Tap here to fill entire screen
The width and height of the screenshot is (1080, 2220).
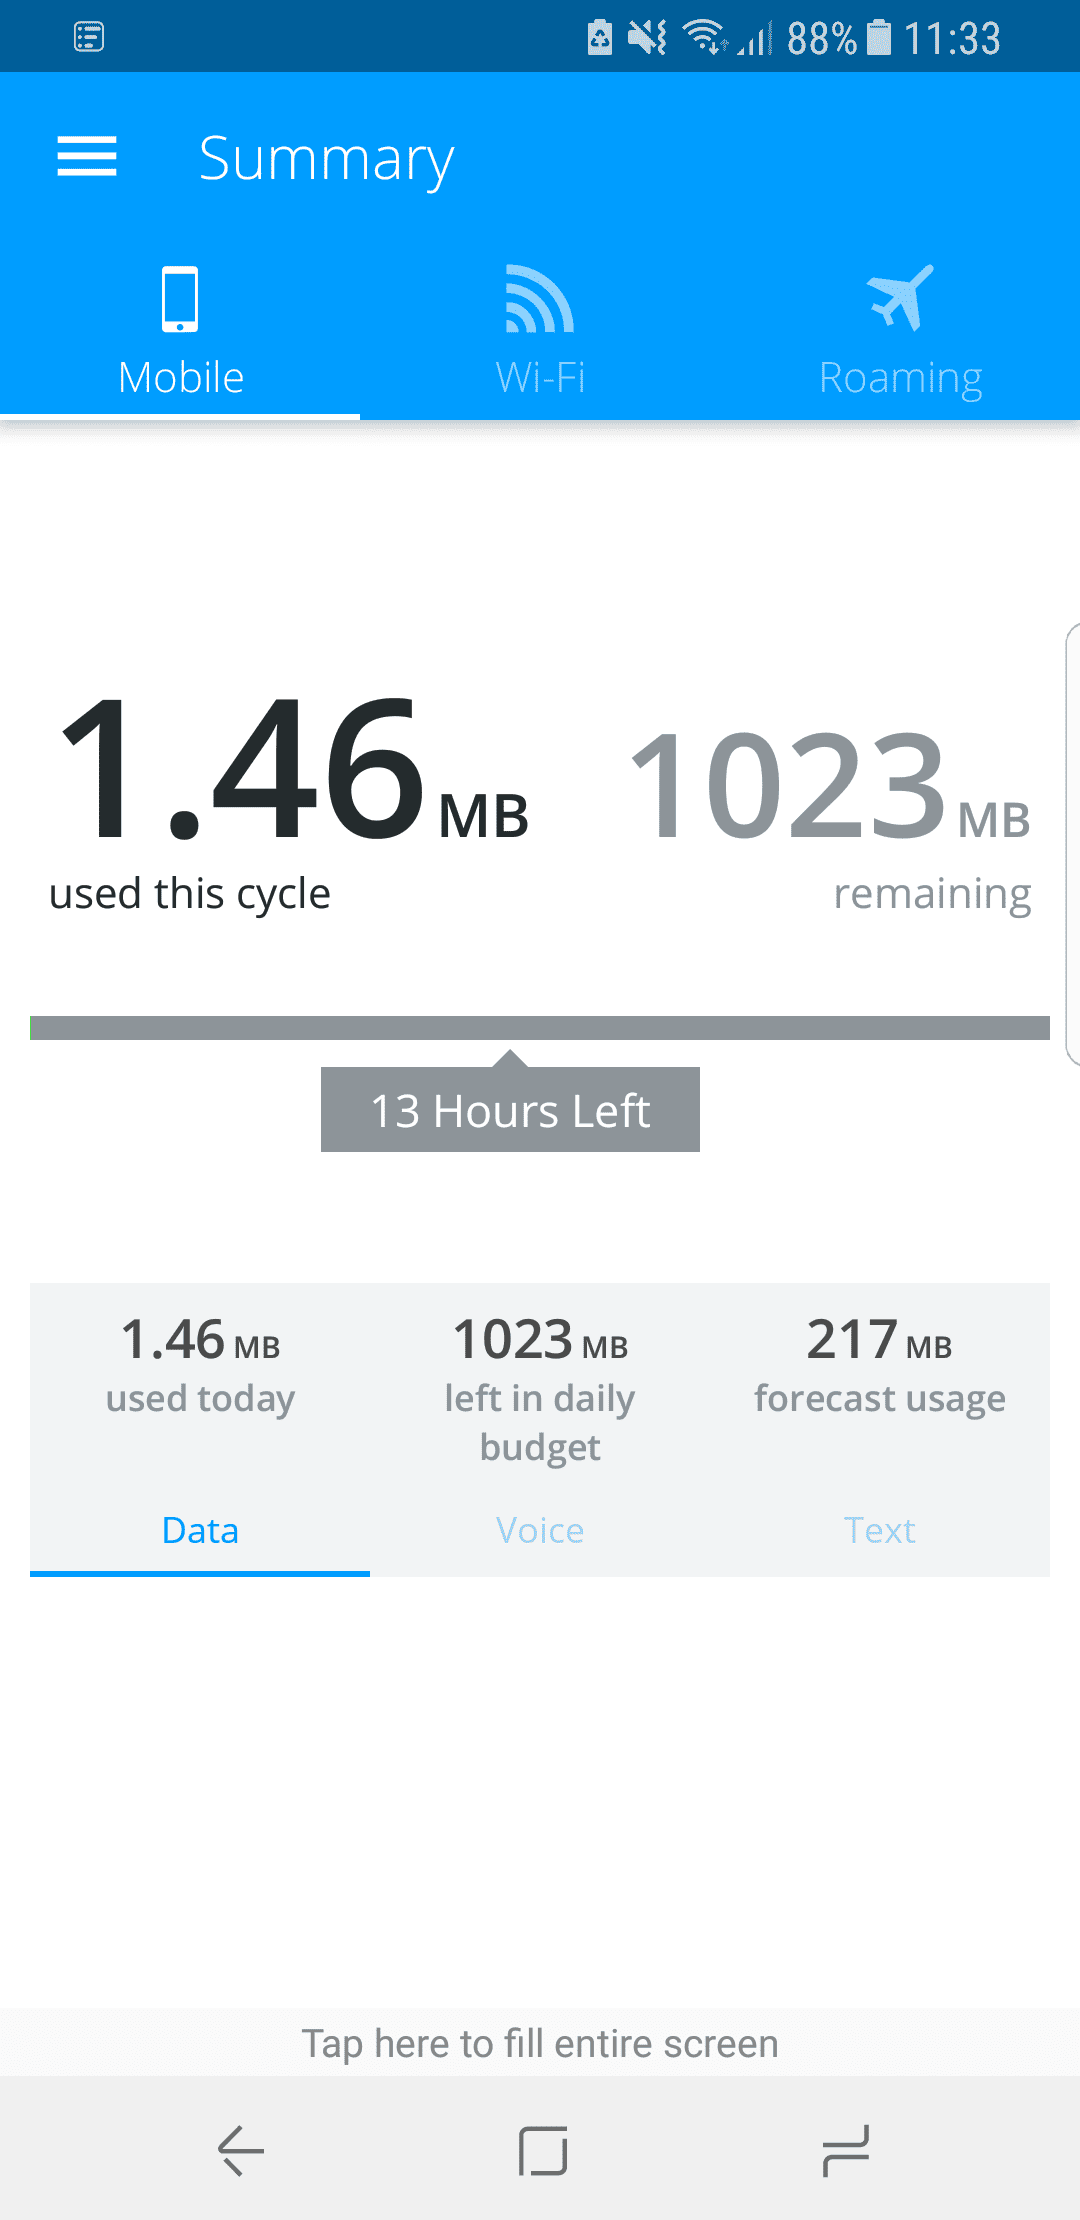[x=540, y=2043]
